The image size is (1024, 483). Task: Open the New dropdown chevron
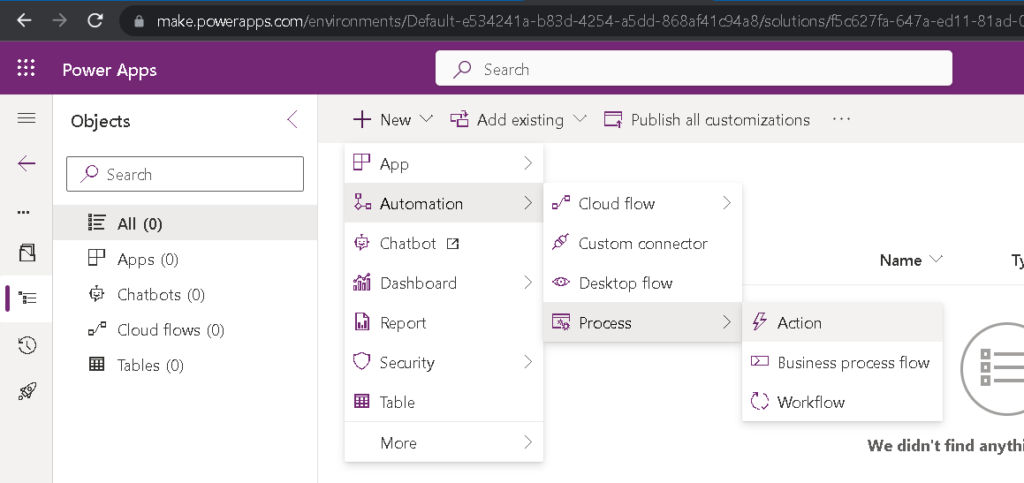point(426,119)
